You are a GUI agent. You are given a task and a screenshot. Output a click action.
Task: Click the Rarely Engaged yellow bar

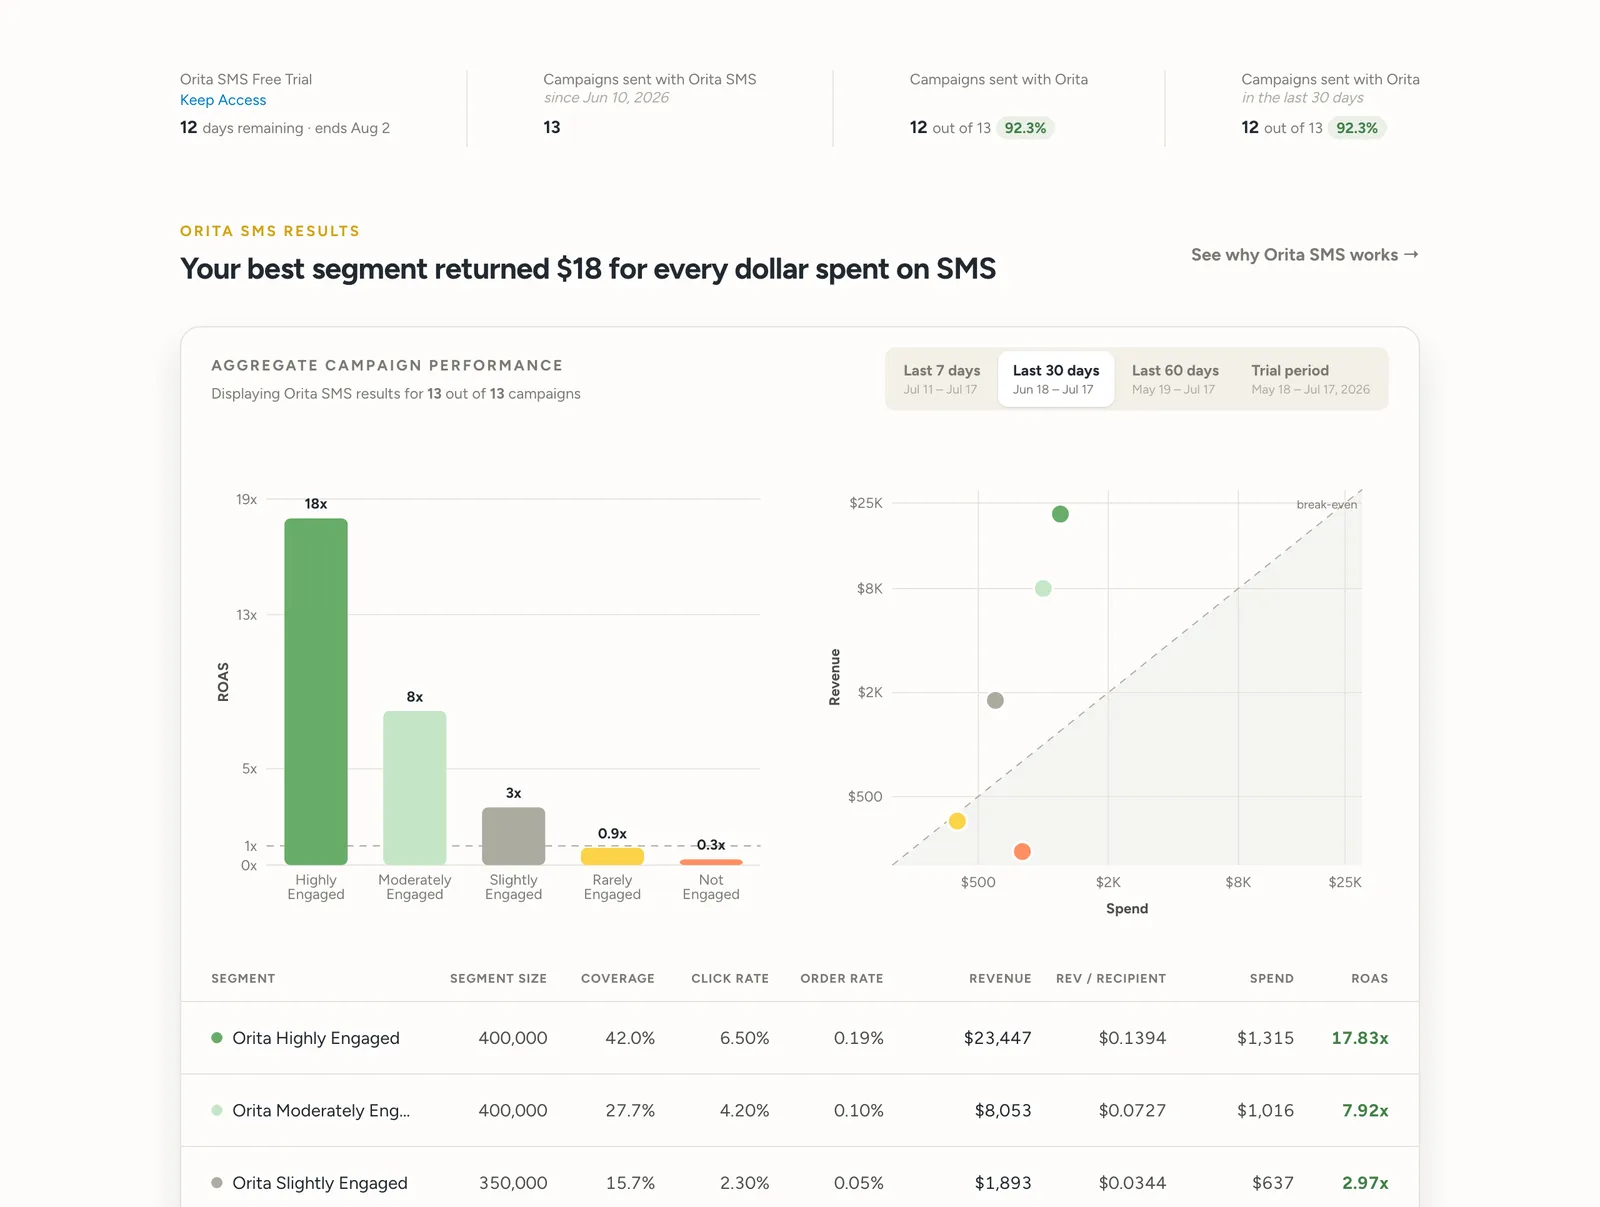(612, 856)
